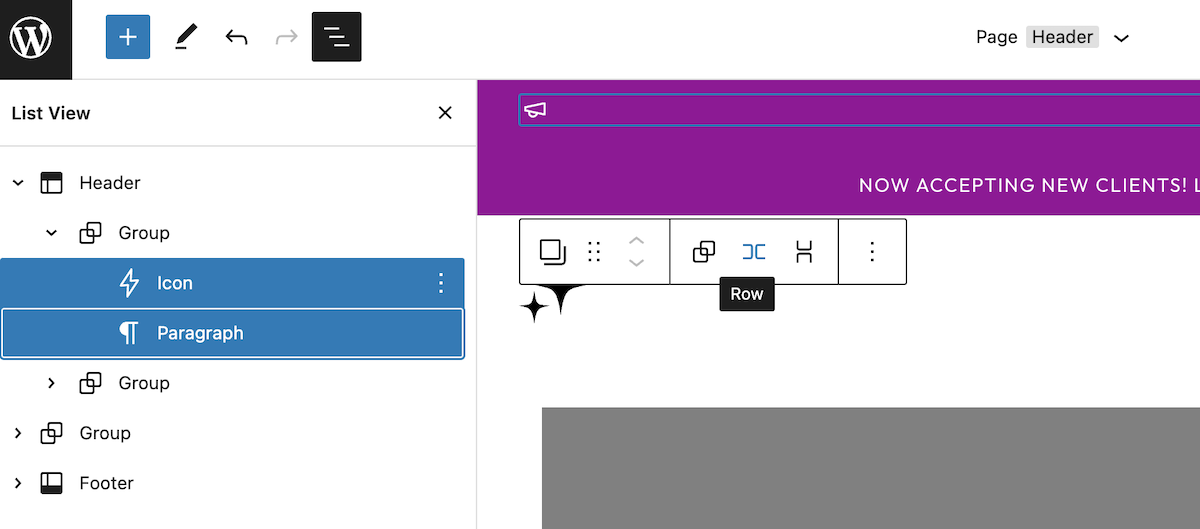This screenshot has width=1200, height=529.
Task: Click the drag handle dots icon
Action: coord(594,252)
